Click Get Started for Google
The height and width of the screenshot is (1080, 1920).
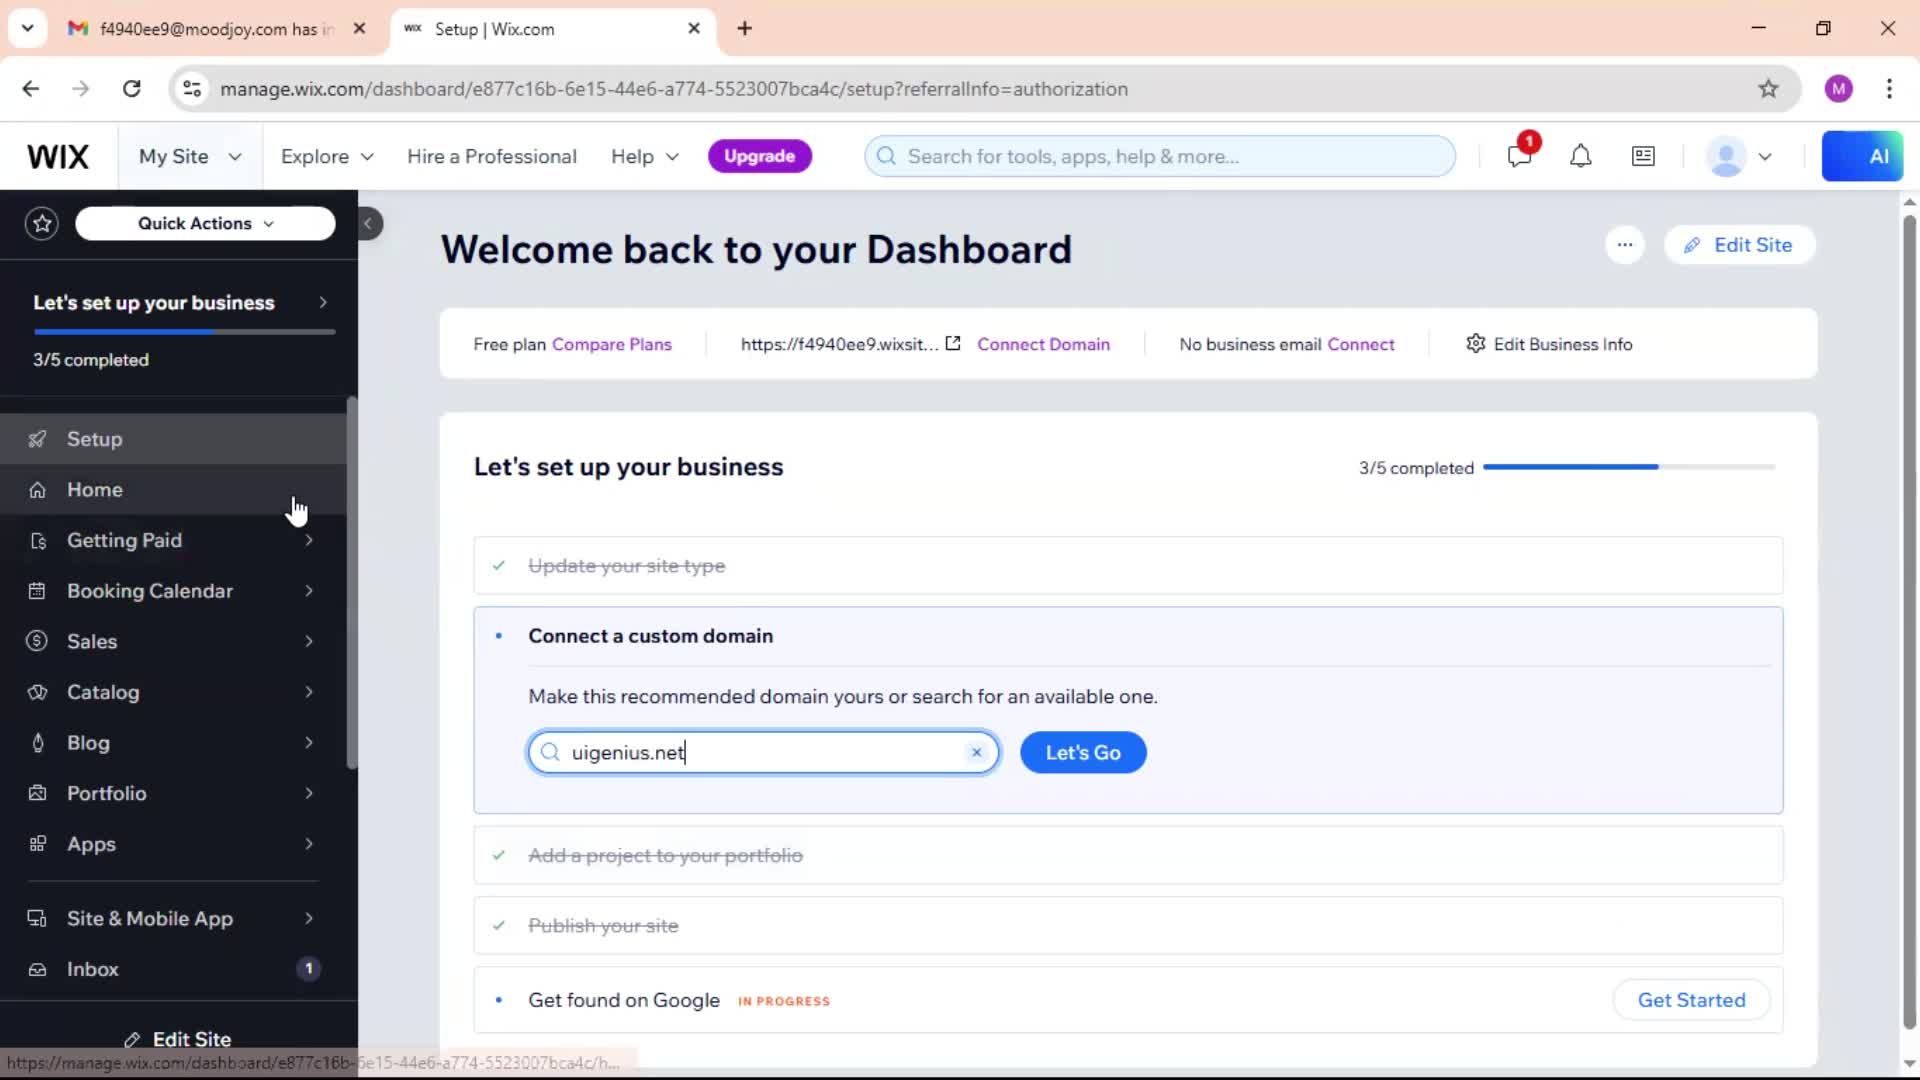click(x=1691, y=1000)
